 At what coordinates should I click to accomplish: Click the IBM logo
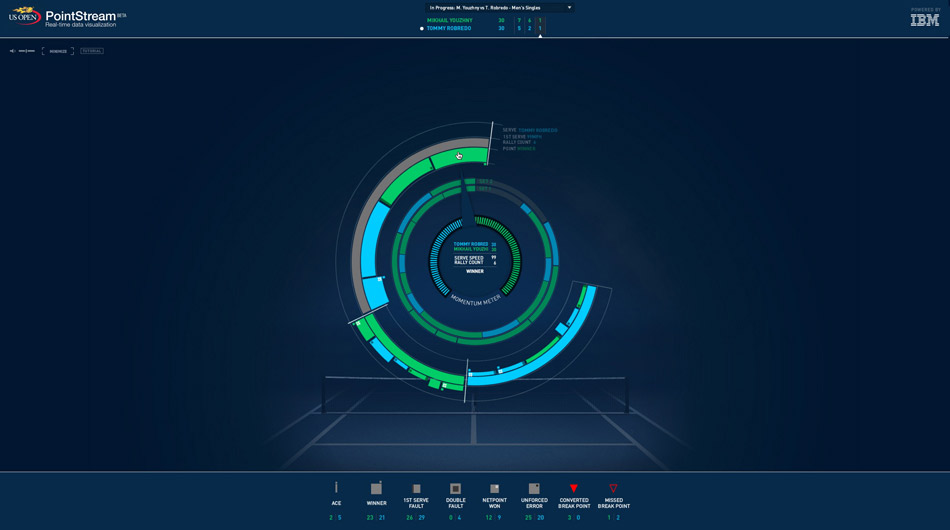coord(925,19)
